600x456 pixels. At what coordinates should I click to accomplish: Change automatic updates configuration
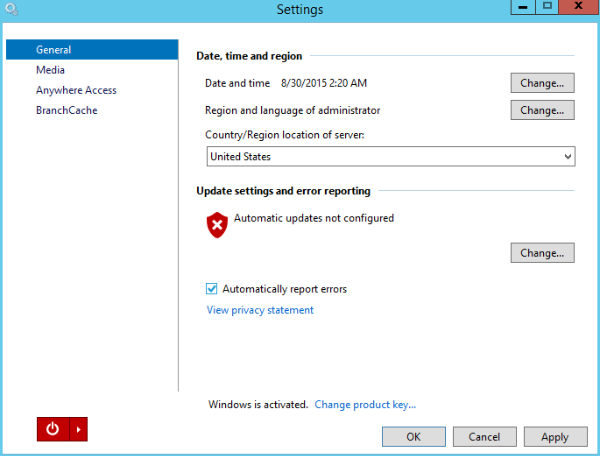point(542,253)
